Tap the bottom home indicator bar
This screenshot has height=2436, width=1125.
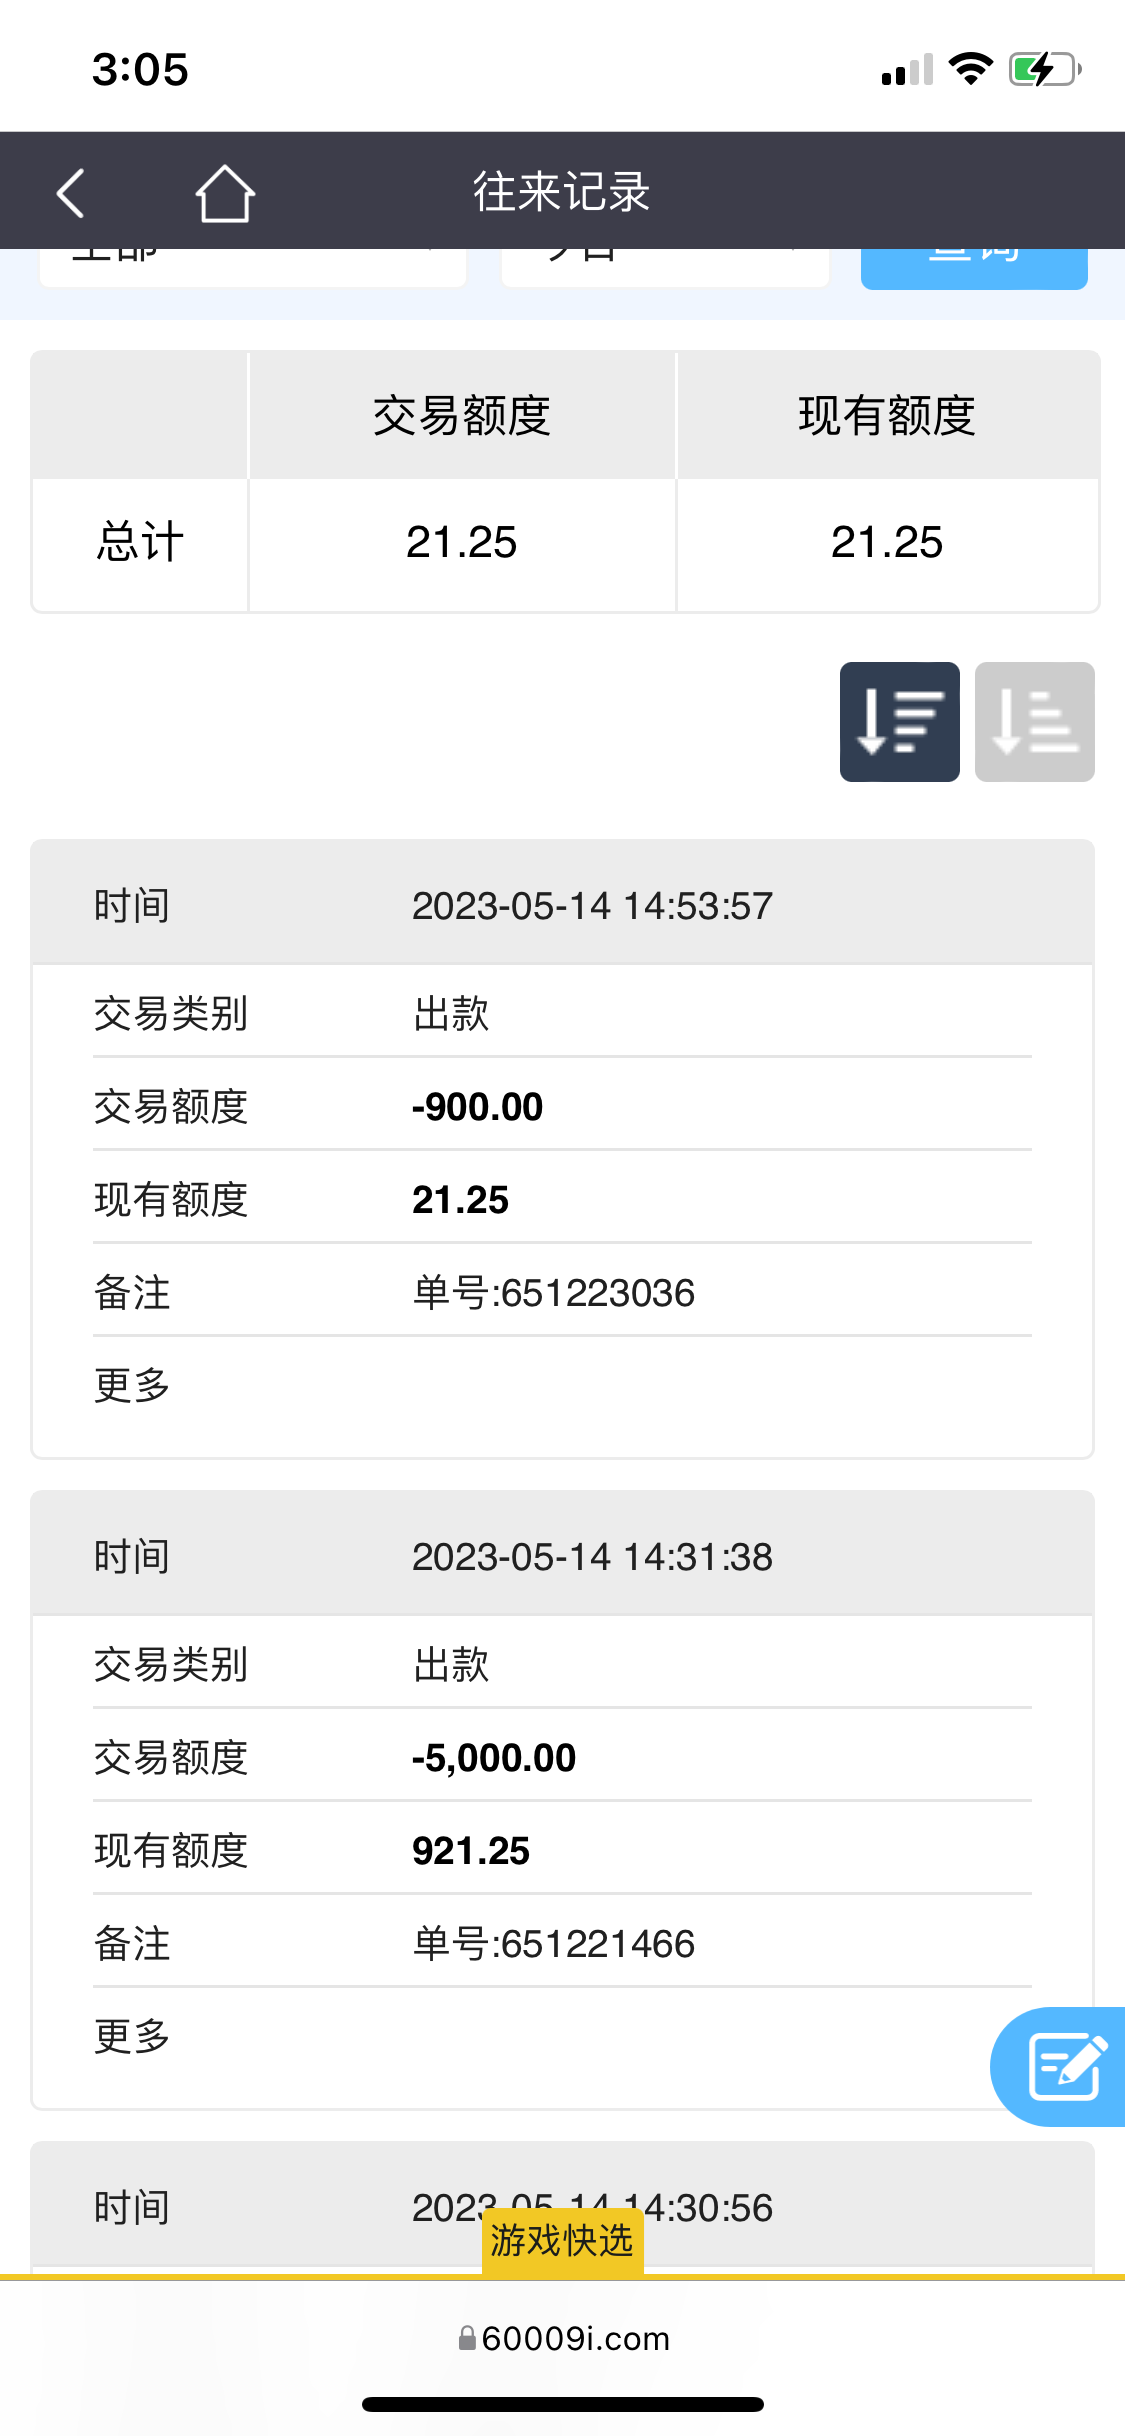pos(562,2404)
